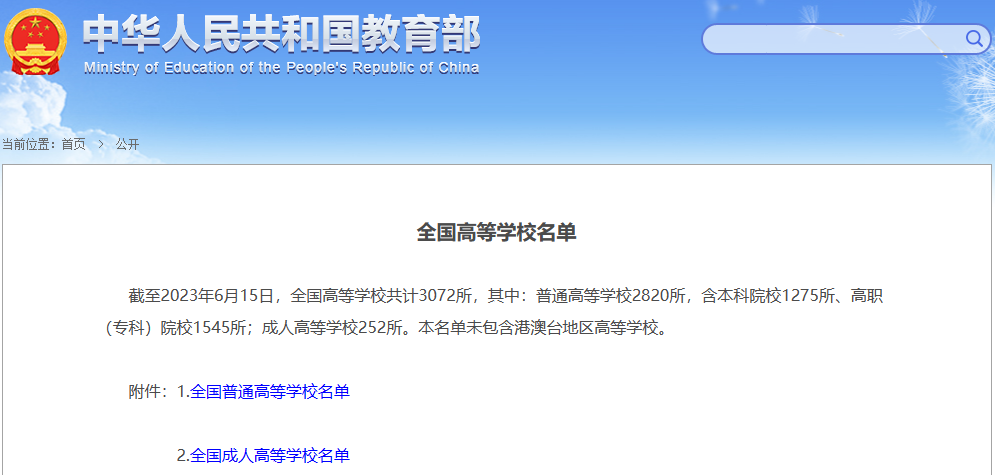Open 全国成人高等学校名单 attachment link

click(x=270, y=455)
